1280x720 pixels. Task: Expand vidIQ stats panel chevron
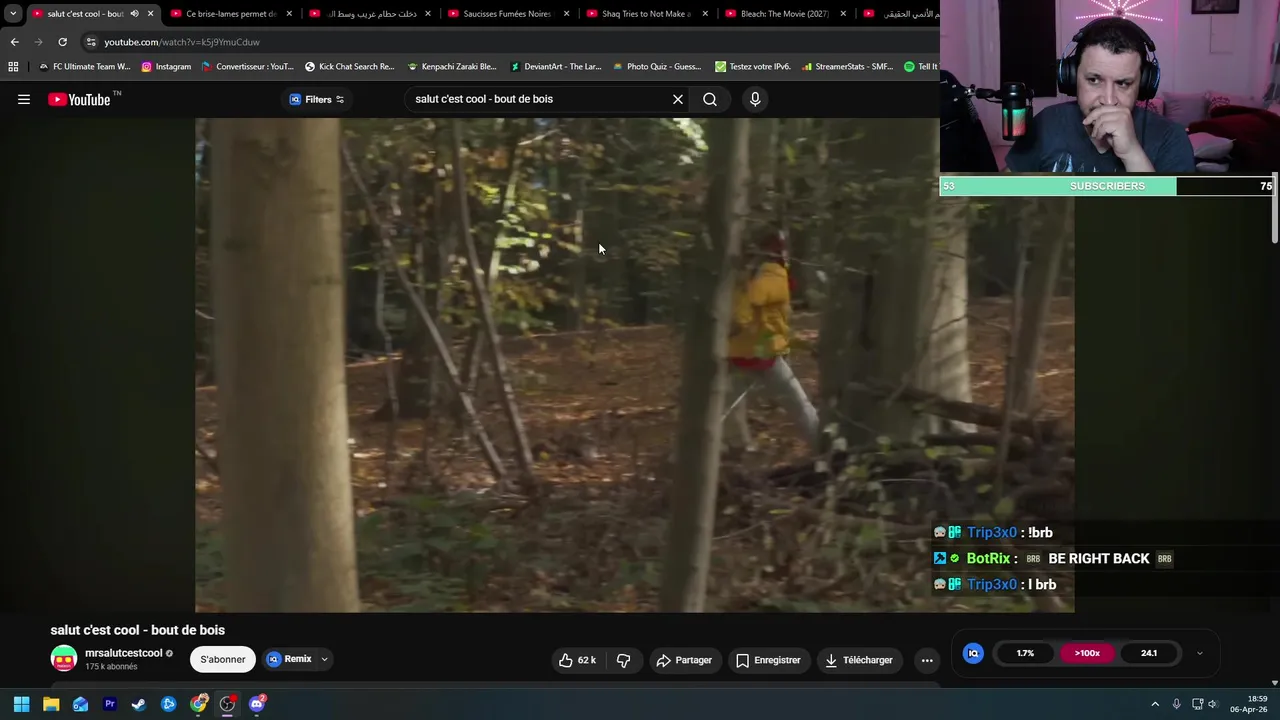click(x=1199, y=653)
